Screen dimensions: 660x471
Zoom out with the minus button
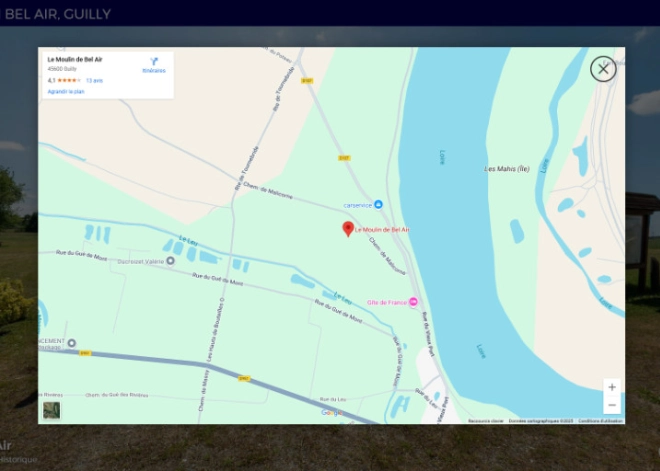(612, 404)
